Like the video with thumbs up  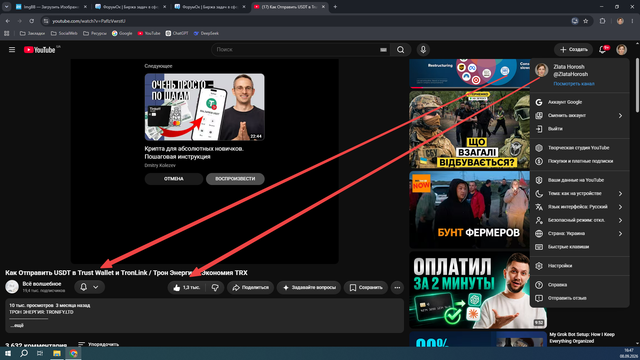pos(187,287)
